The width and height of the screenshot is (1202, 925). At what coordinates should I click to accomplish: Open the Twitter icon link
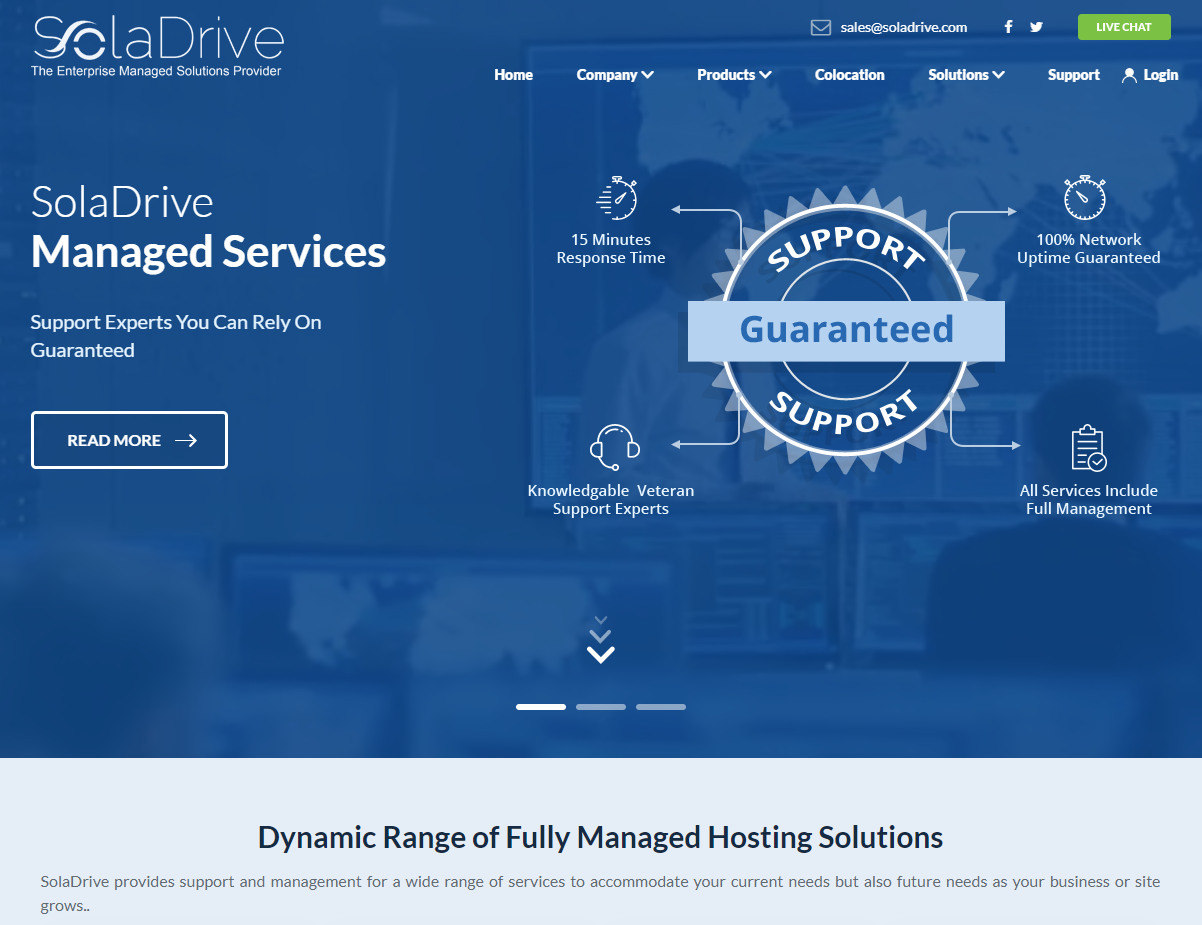[1036, 27]
